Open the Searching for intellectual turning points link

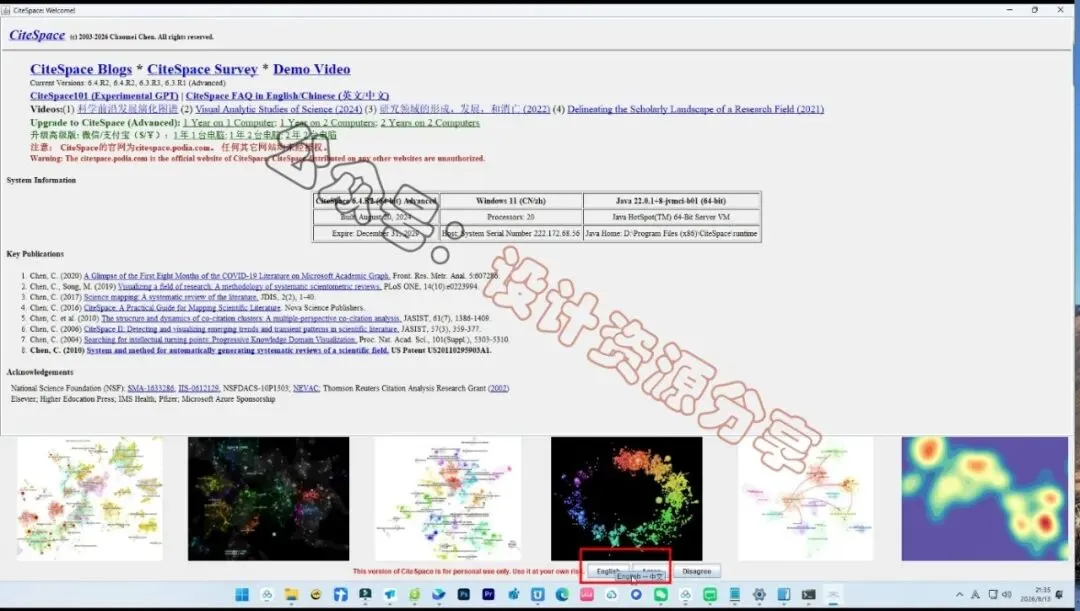click(x=220, y=340)
